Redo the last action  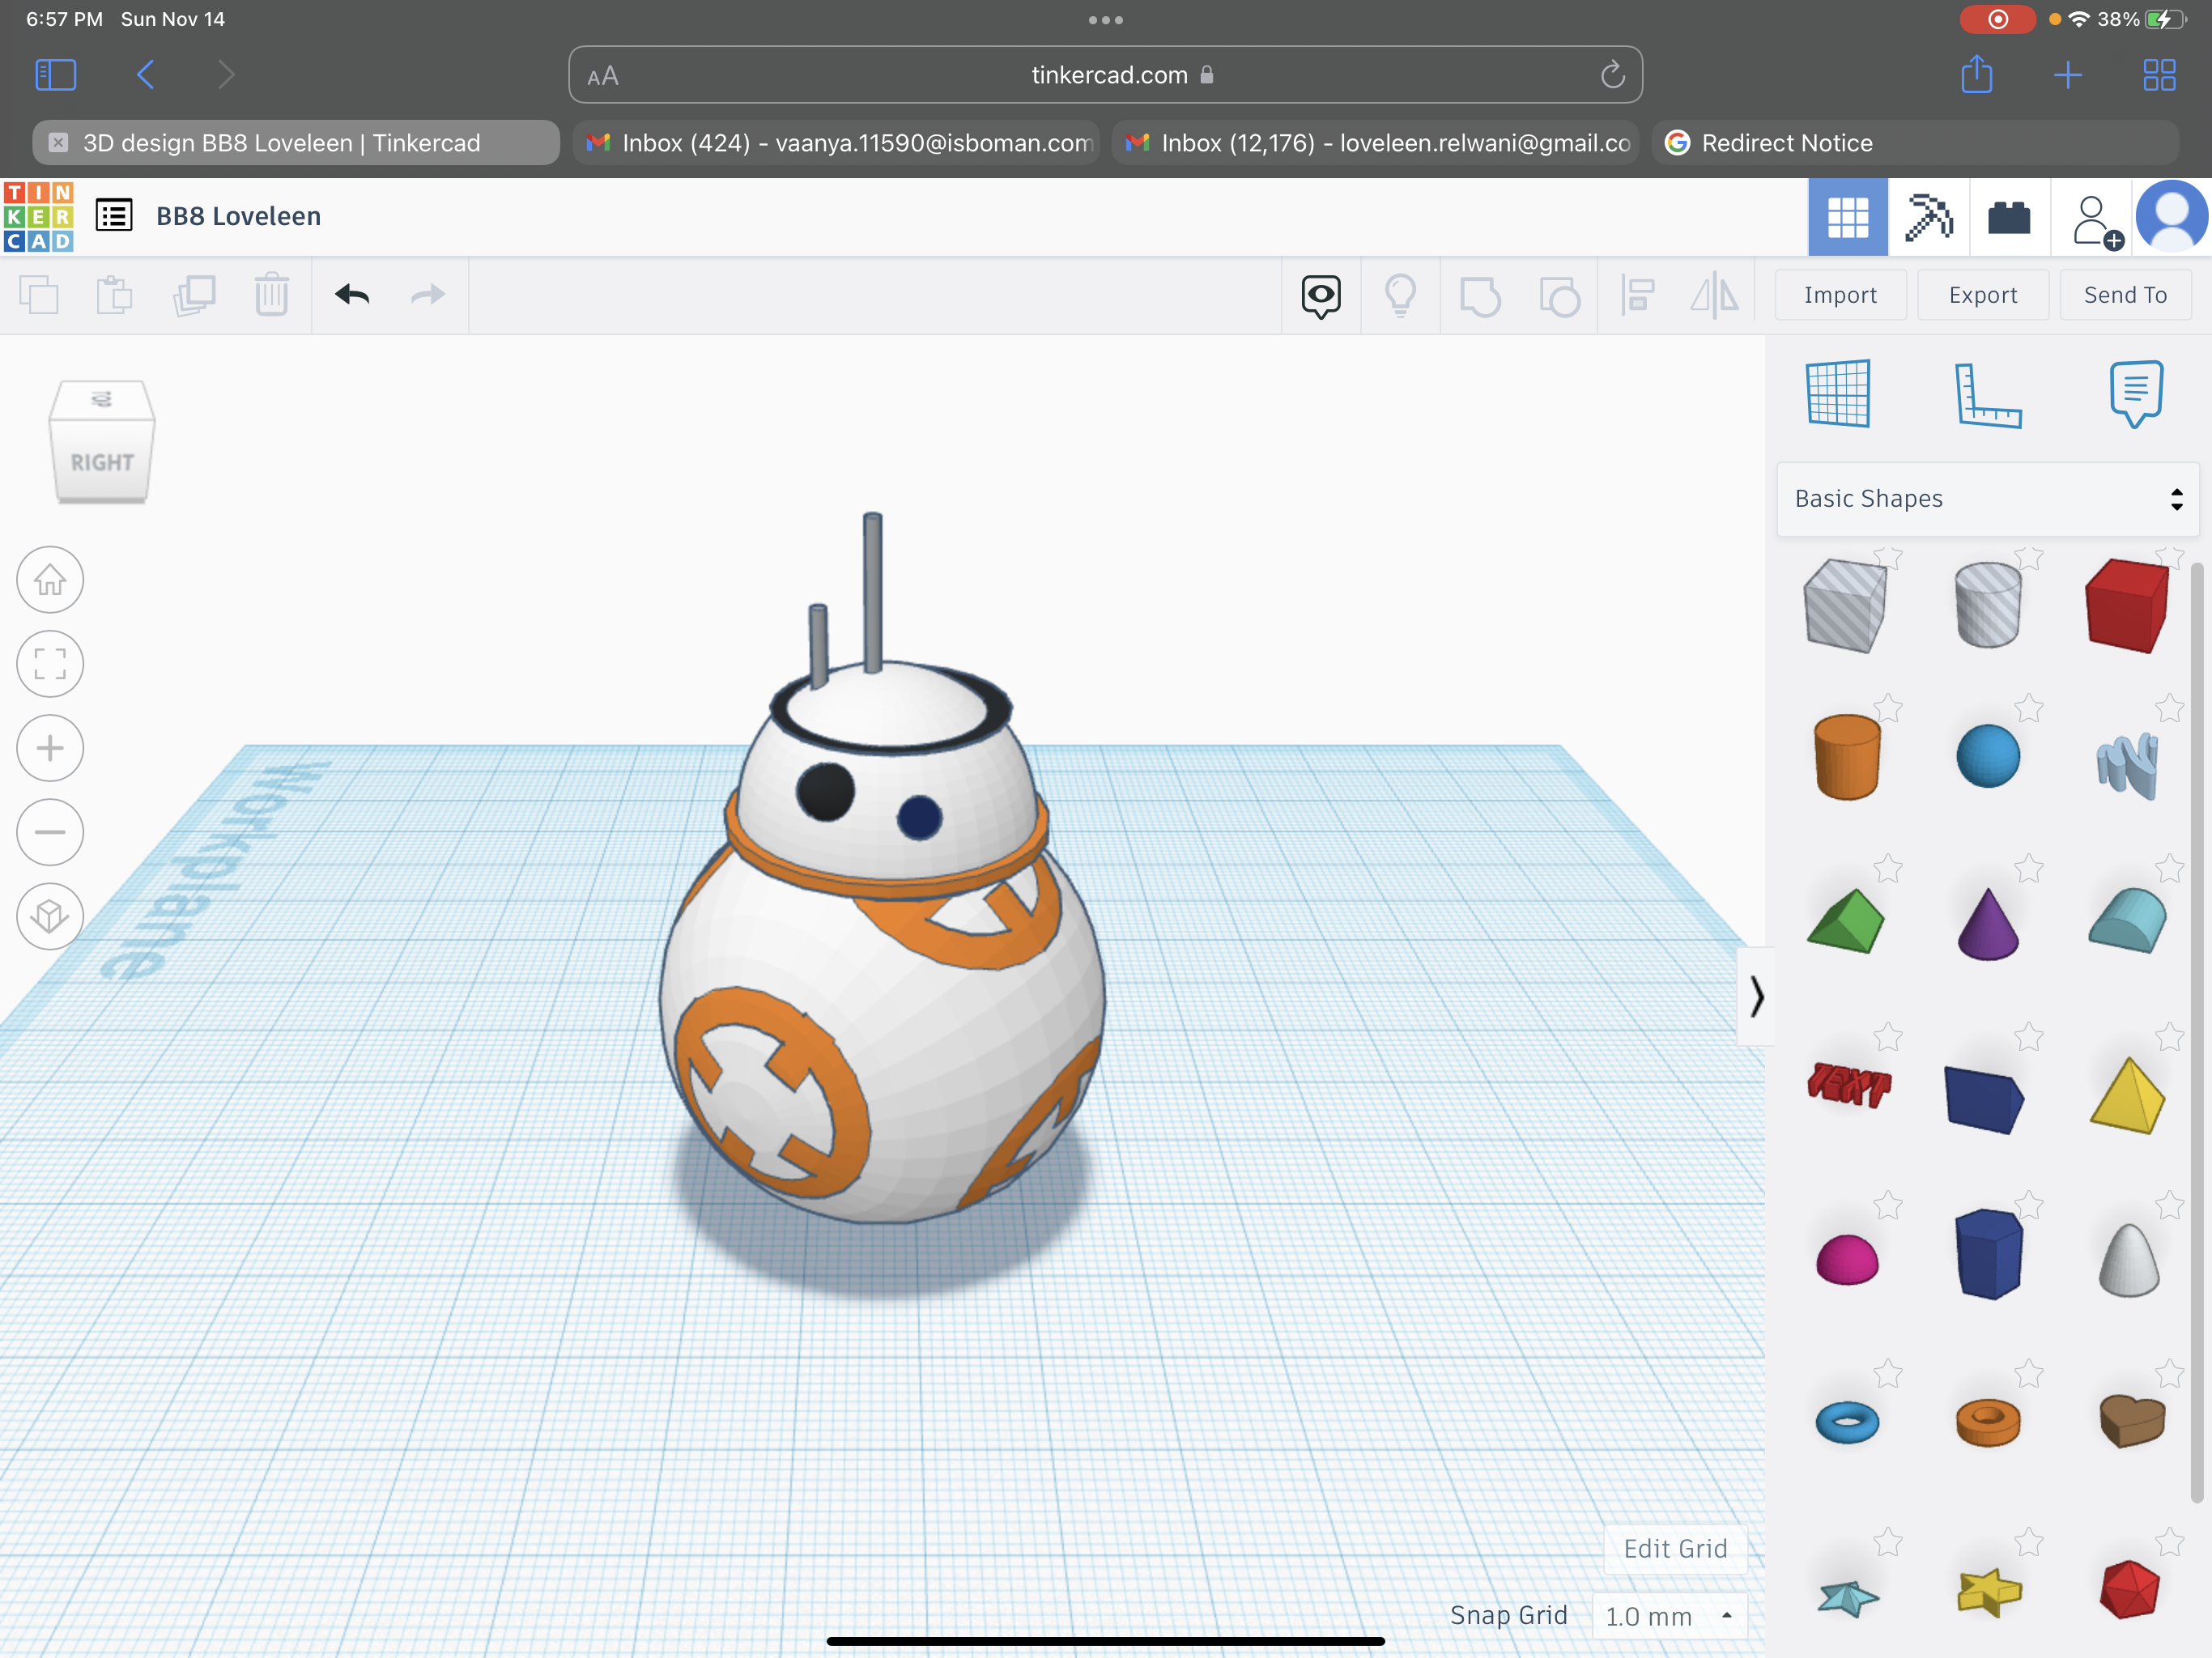pyautogui.click(x=428, y=294)
